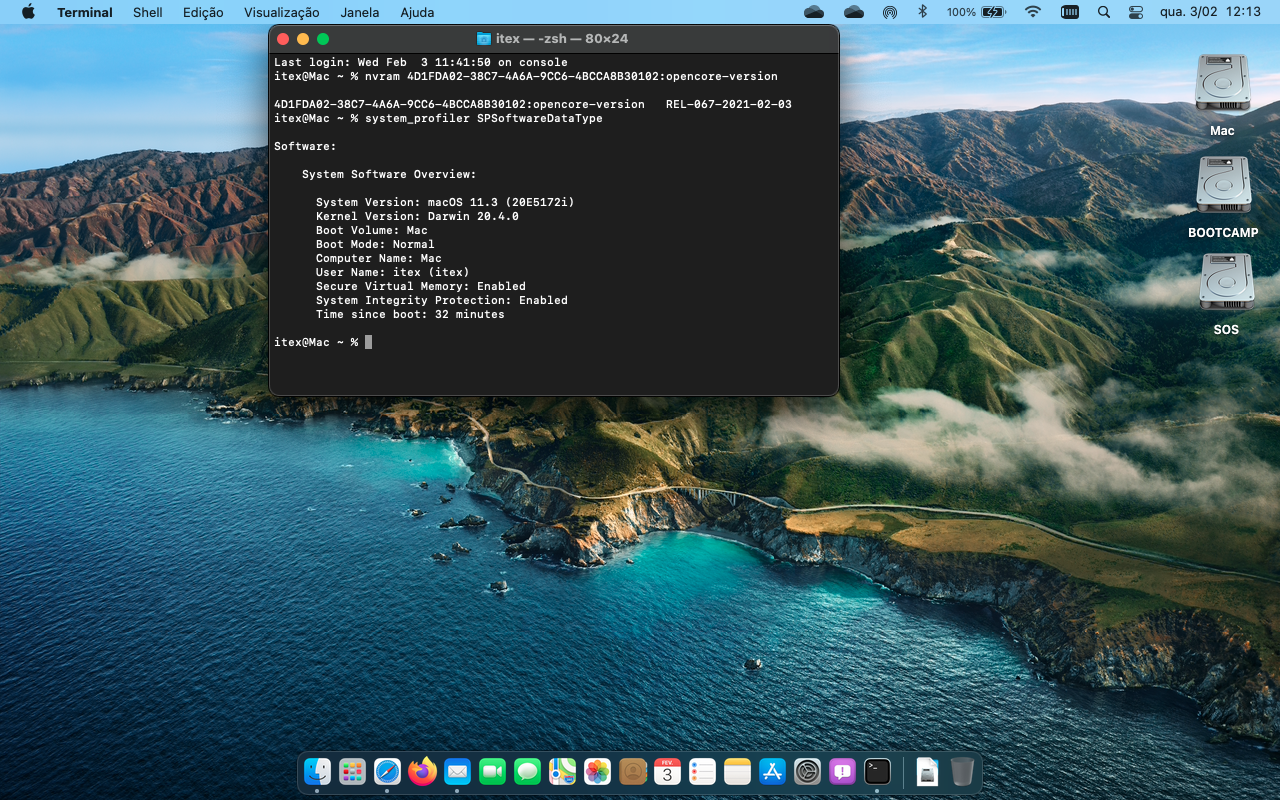Select the BOOTCAMP drive on desktop
Image resolution: width=1280 pixels, height=800 pixels.
(1223, 186)
